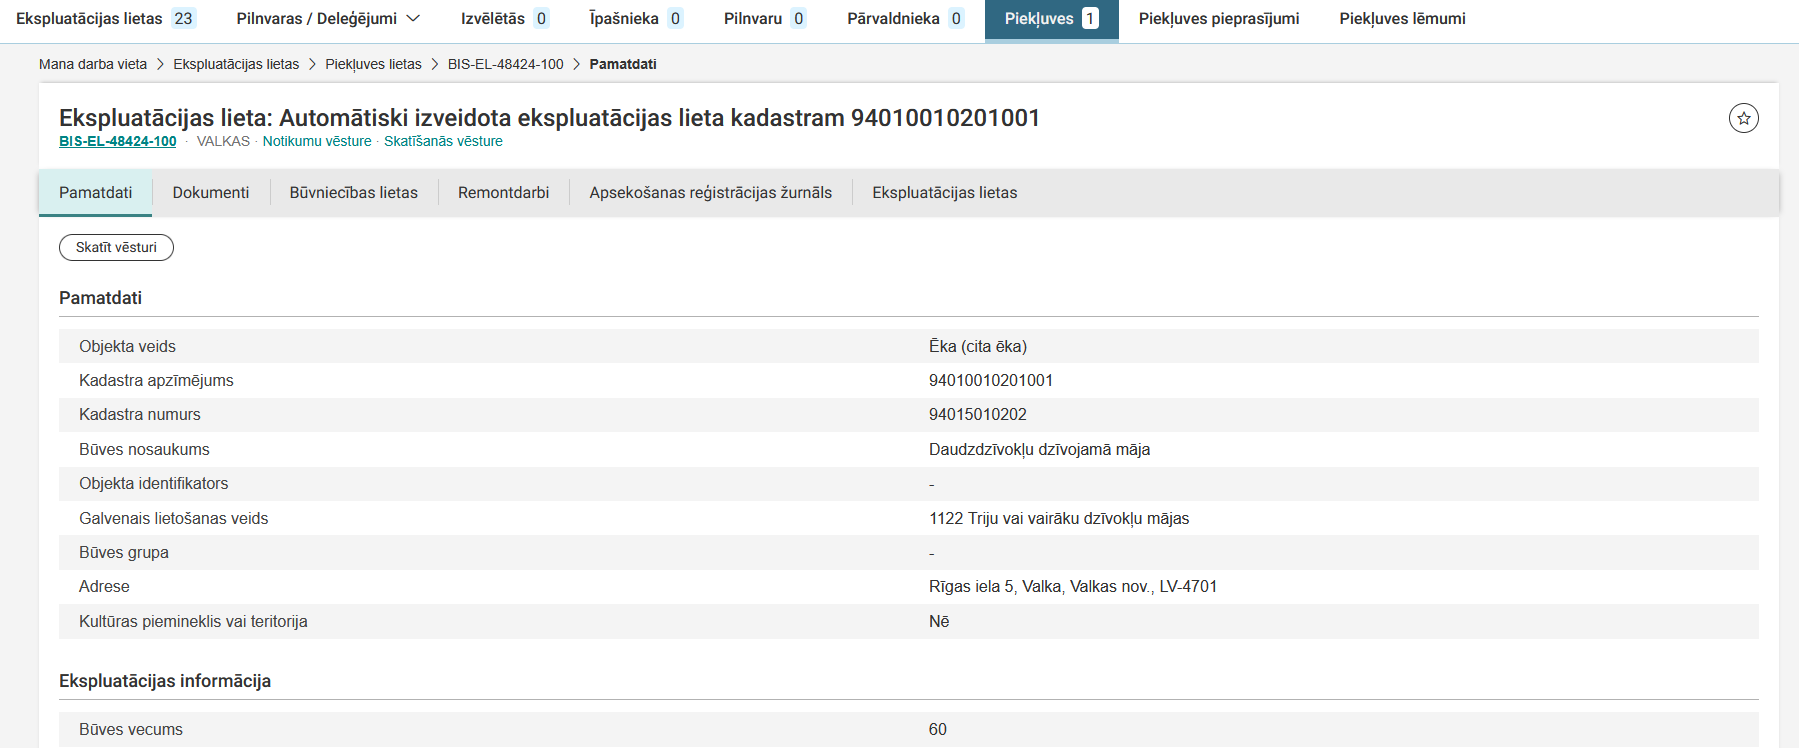Open the Īpašnieka section
1799x748 pixels.
[635, 19]
